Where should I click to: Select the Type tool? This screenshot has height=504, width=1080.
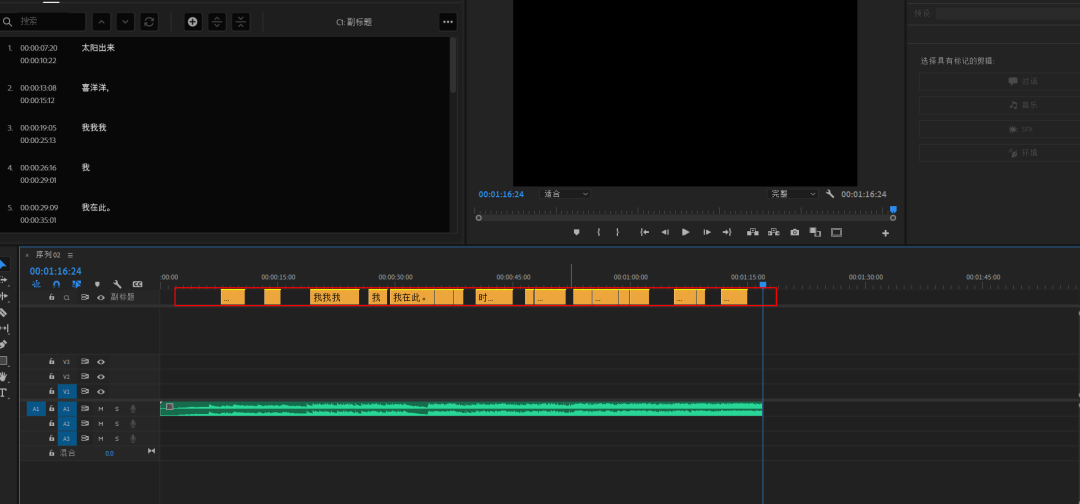coord(3,392)
